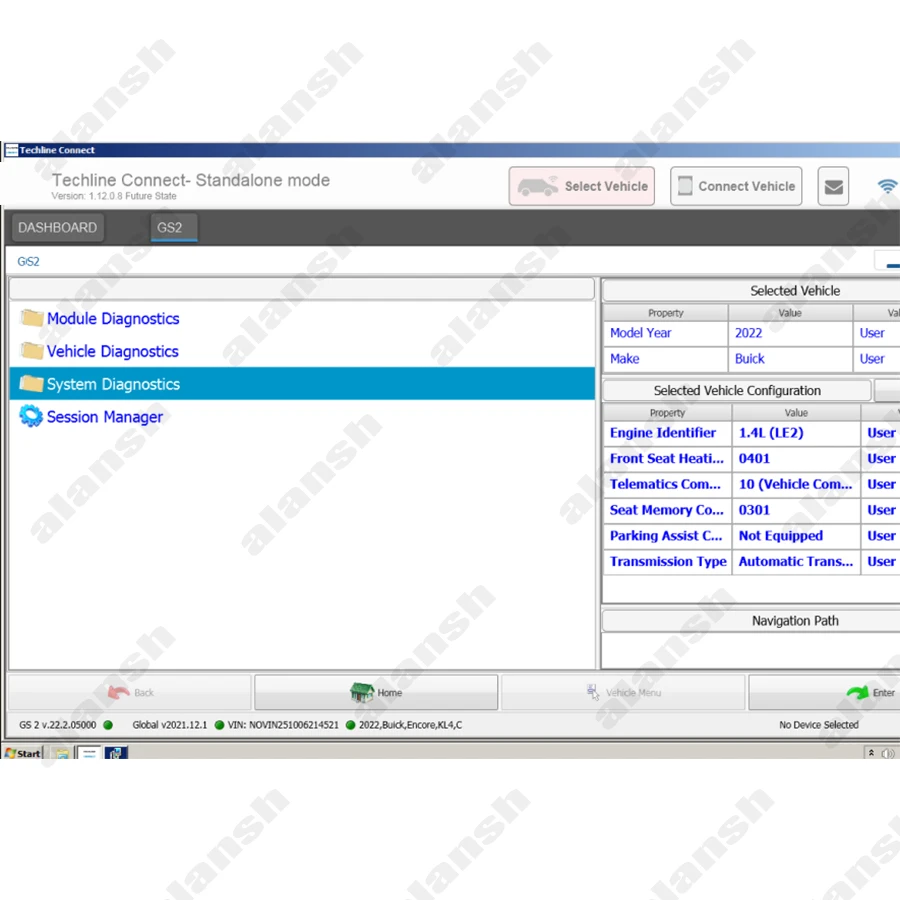Click the GS2 breadcrumb link
900x900 pixels.
point(28,262)
